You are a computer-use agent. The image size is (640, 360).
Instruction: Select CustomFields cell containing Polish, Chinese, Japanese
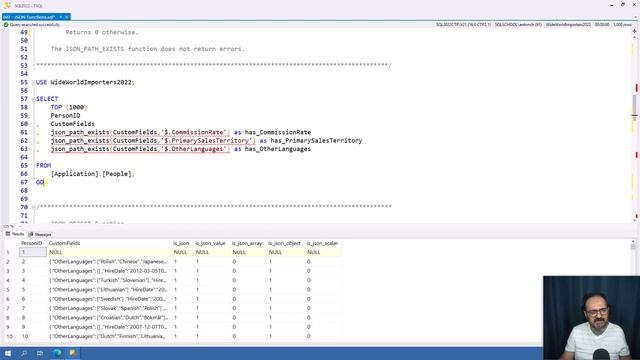(x=109, y=262)
